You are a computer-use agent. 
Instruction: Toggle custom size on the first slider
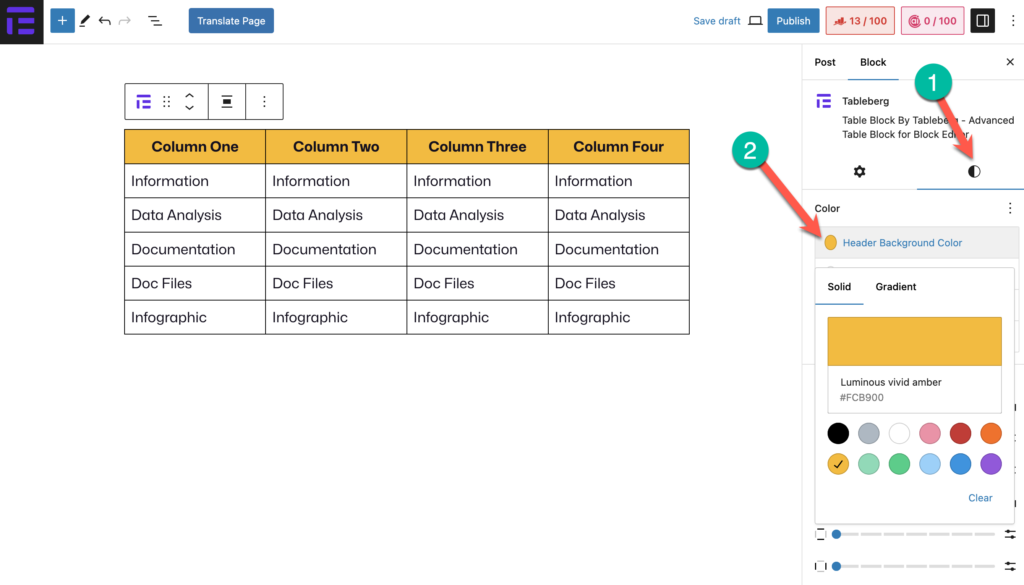[x=1010, y=534]
